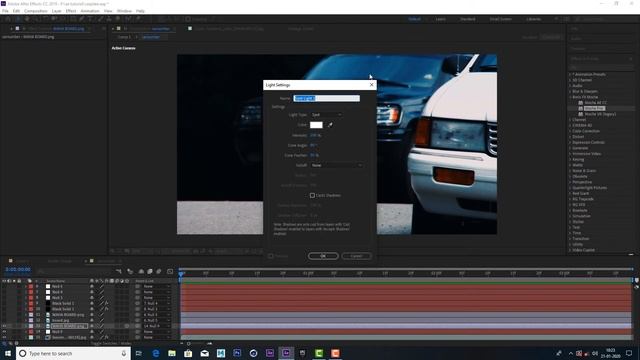Image resolution: width=640 pixels, height=360 pixels.
Task: Select the Small Screen workspace
Action: click(500, 19)
